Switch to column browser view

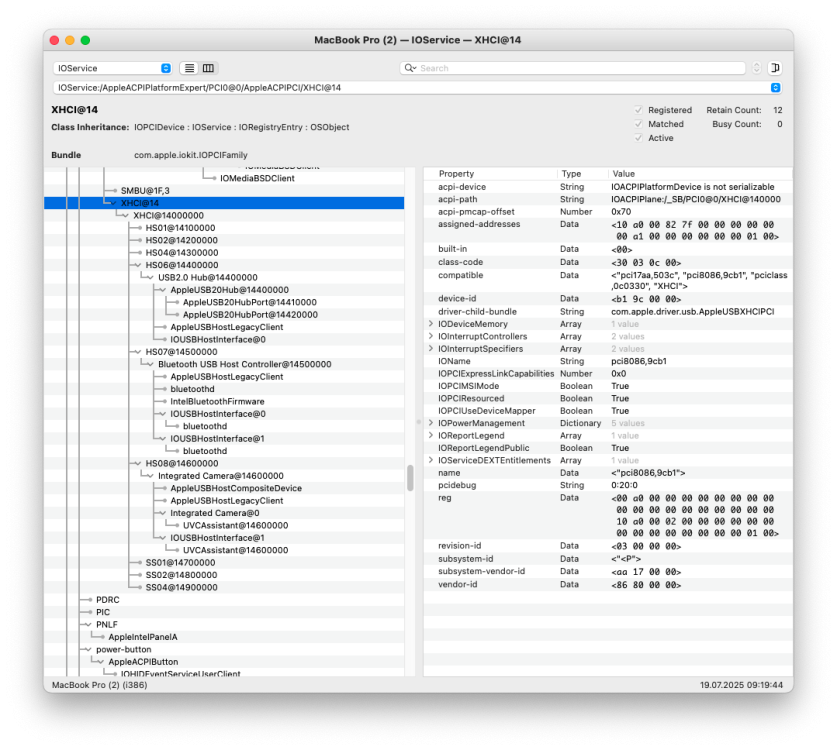pos(209,68)
